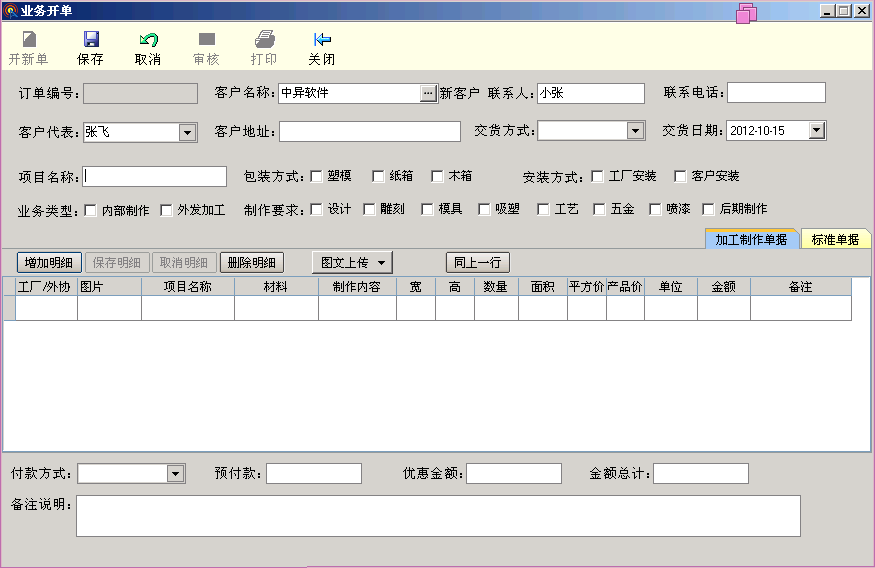Open customer lookup ellipsis button beside 客户名称

click(x=429, y=93)
